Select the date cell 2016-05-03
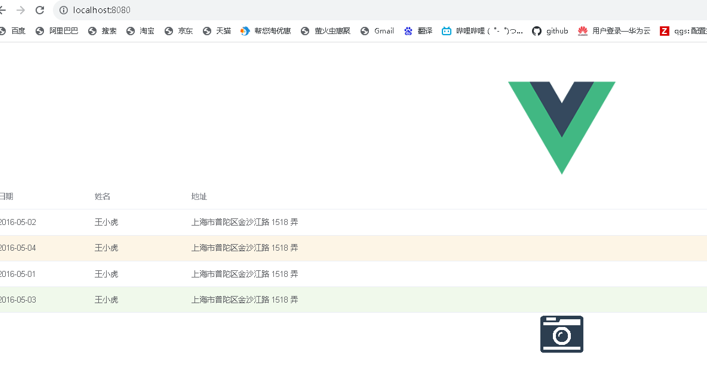Screen dimensions: 707x371 [x=18, y=299]
